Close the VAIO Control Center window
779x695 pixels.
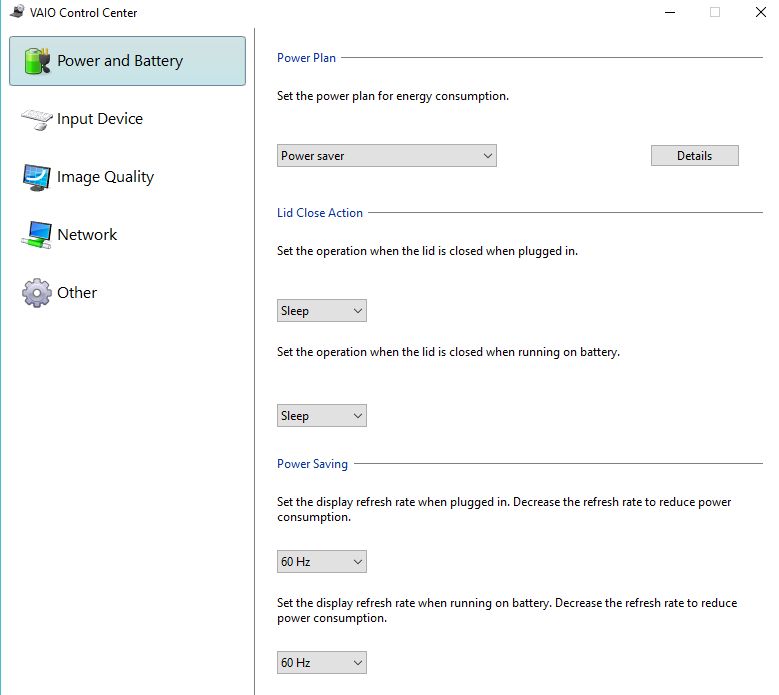[760, 12]
